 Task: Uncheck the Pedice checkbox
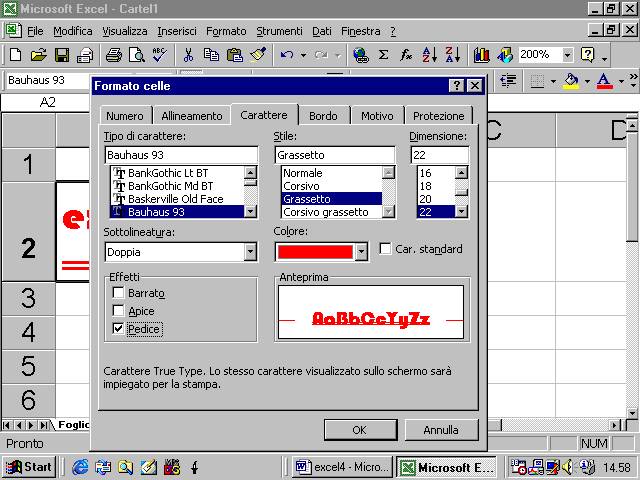tap(118, 329)
